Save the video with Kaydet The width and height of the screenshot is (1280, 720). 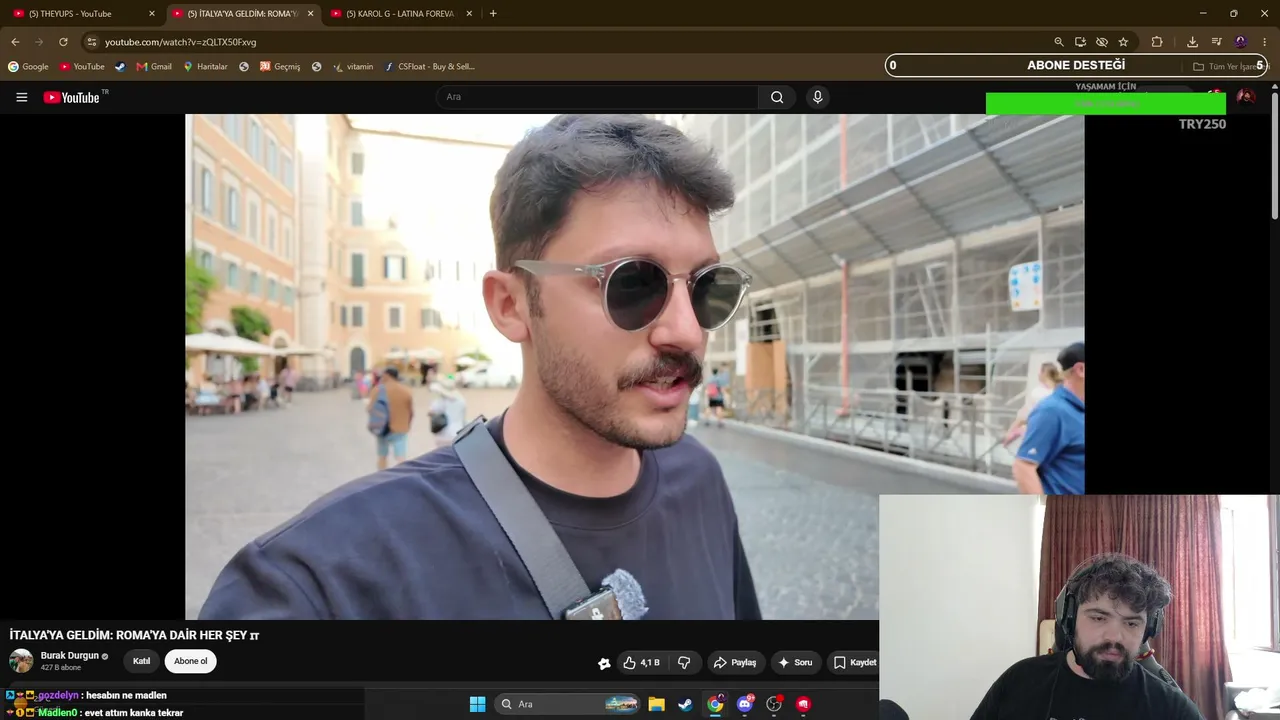[x=855, y=662]
